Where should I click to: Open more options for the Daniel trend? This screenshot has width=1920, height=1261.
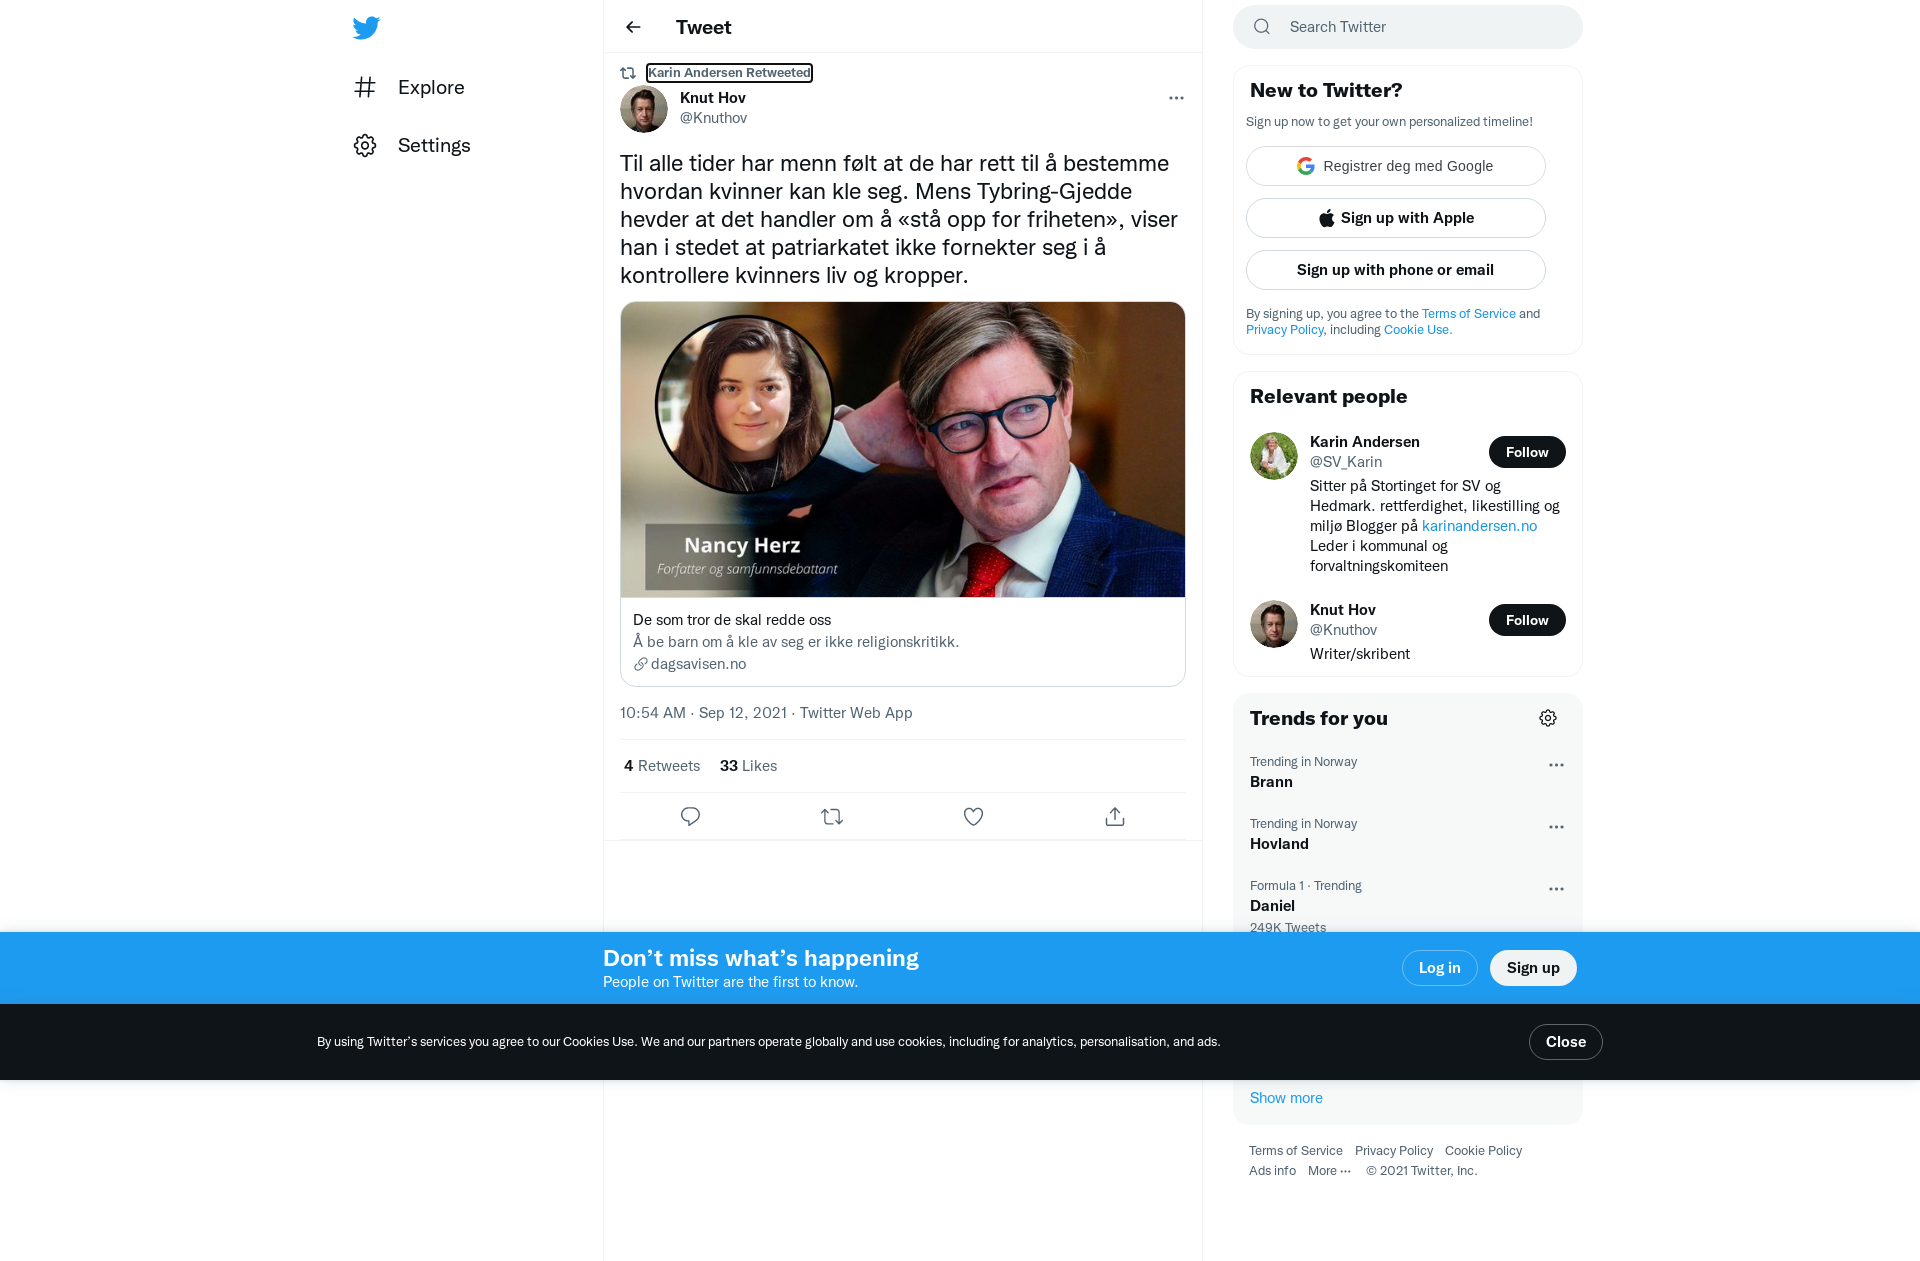pos(1556,889)
